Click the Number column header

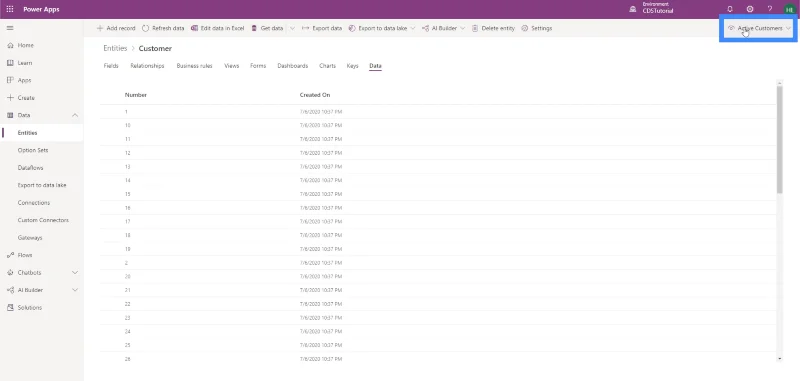[136, 95]
